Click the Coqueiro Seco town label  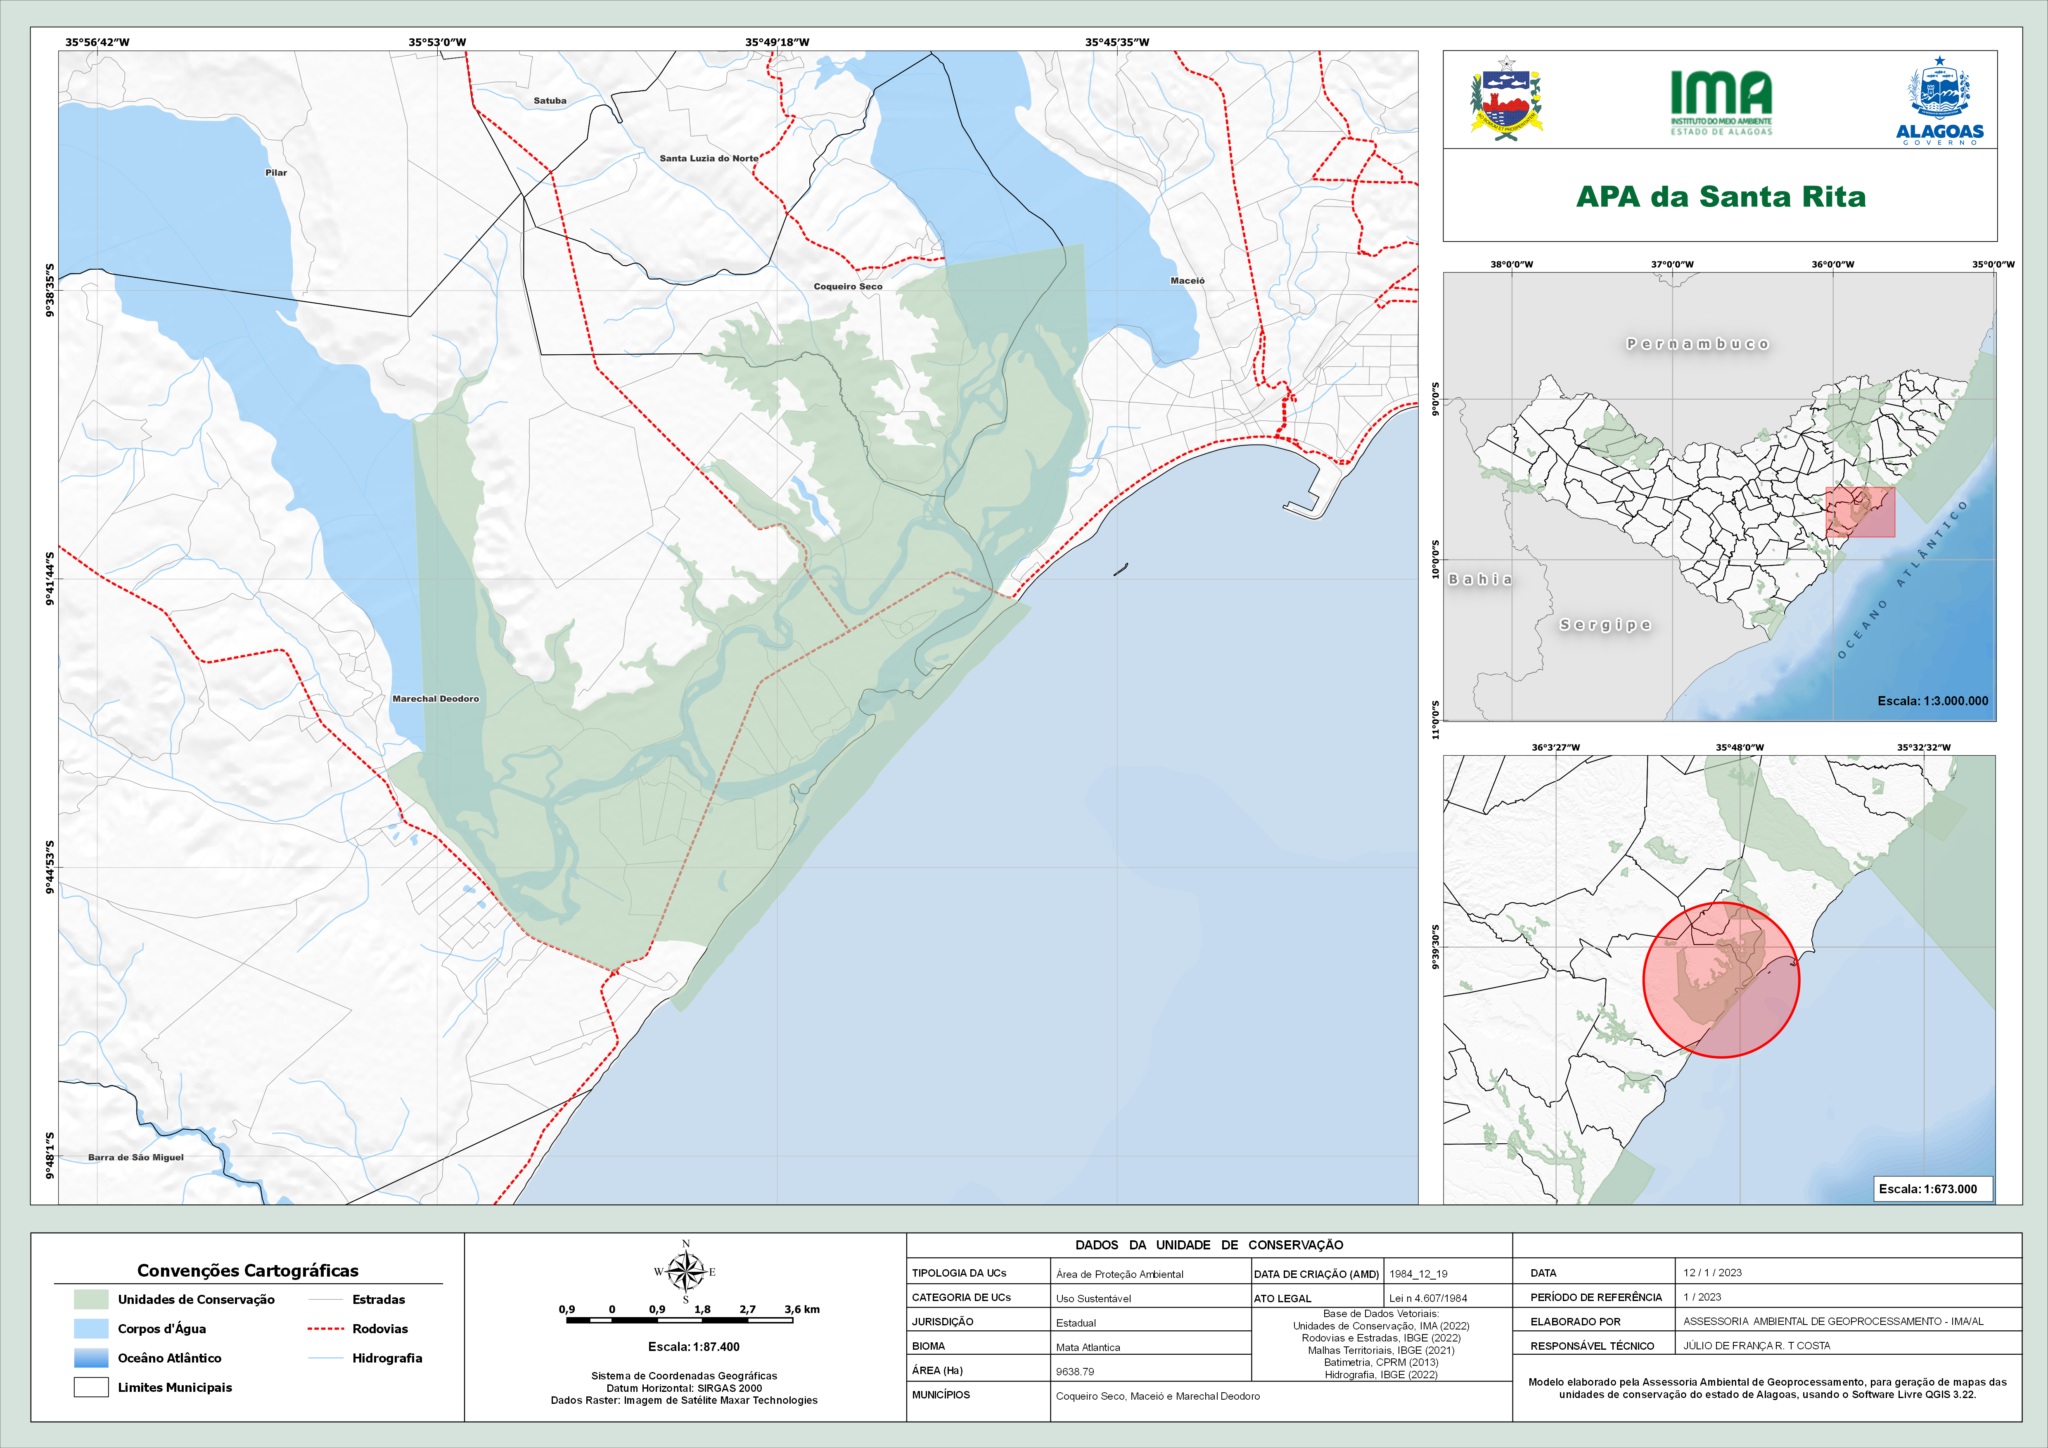pyautogui.click(x=848, y=287)
